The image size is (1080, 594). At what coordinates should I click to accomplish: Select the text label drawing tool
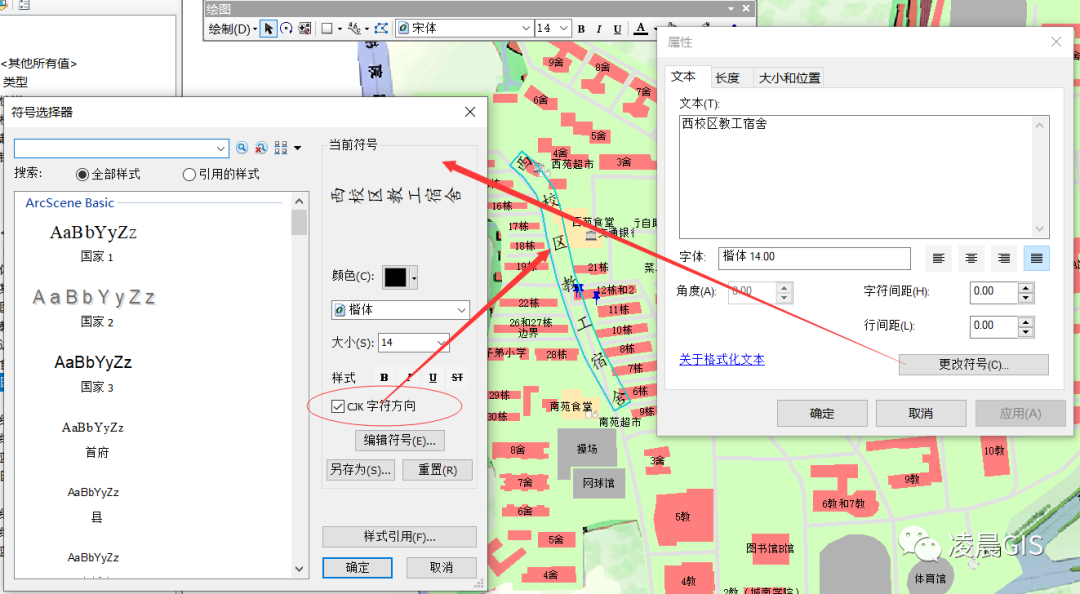[x=354, y=29]
